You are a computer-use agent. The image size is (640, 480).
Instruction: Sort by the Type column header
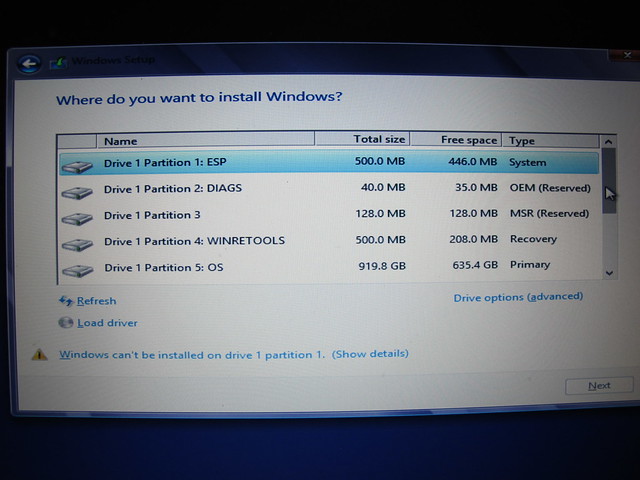(551, 141)
